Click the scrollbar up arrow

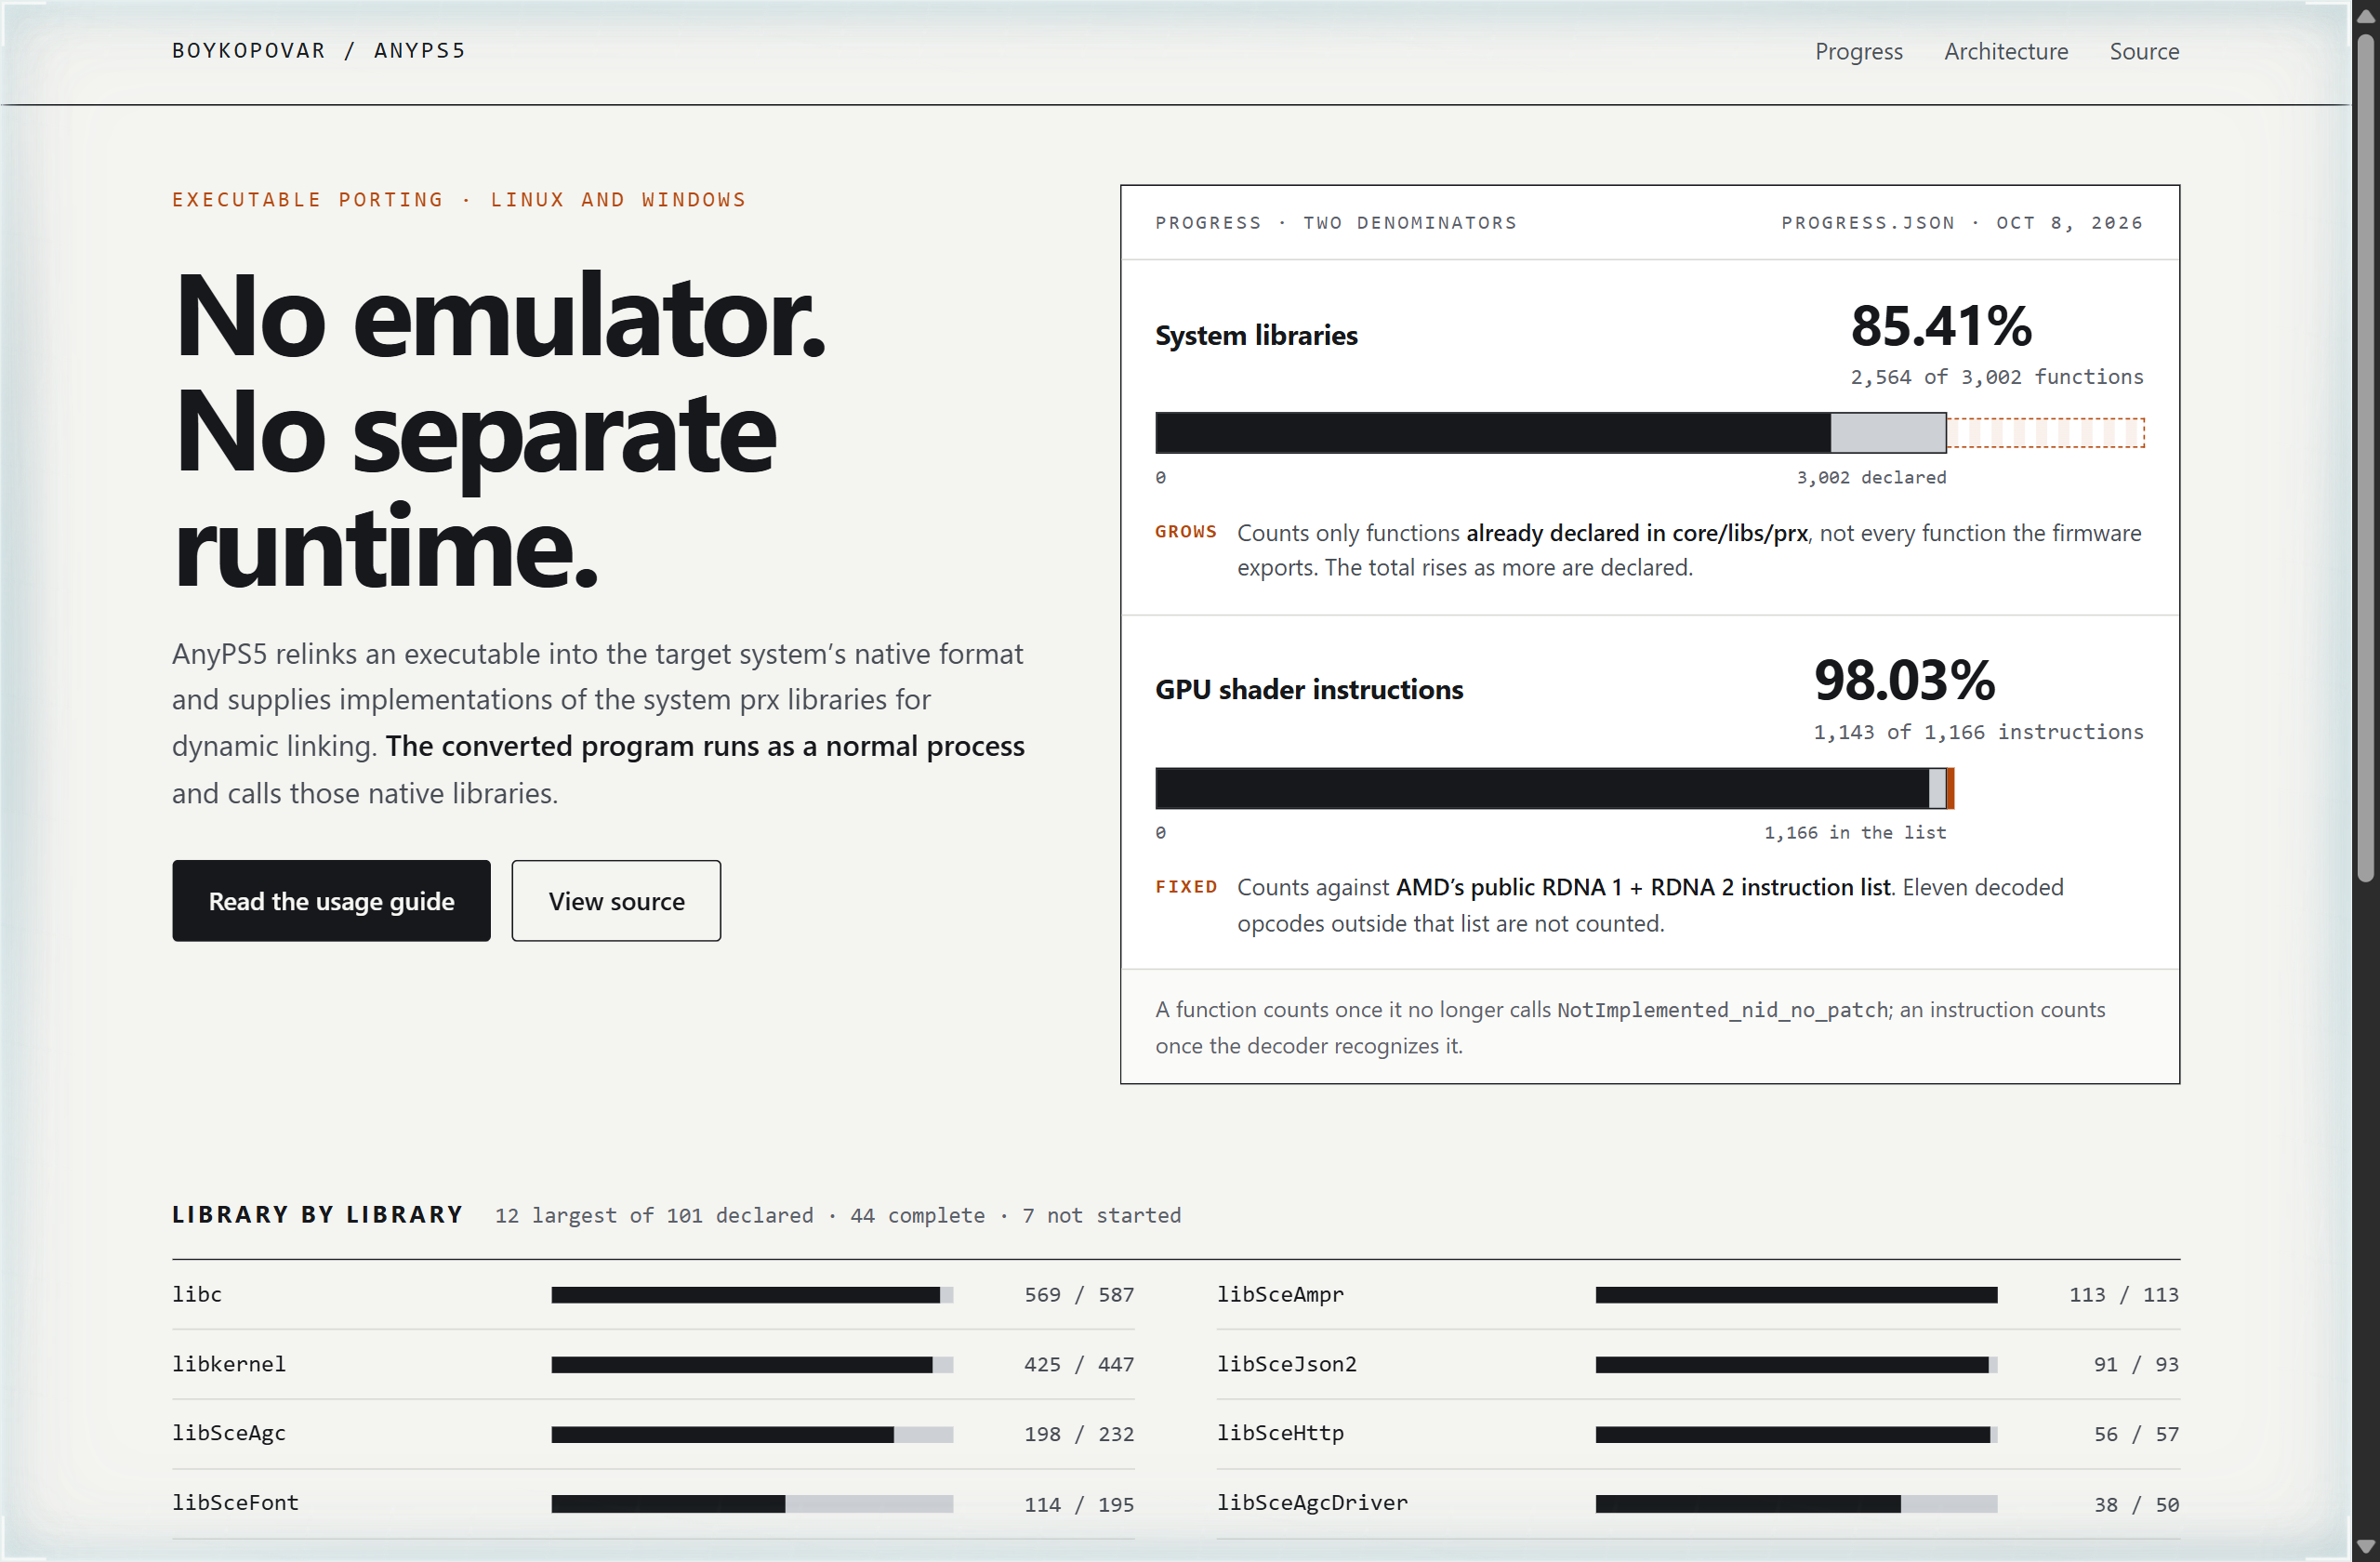(2364, 16)
